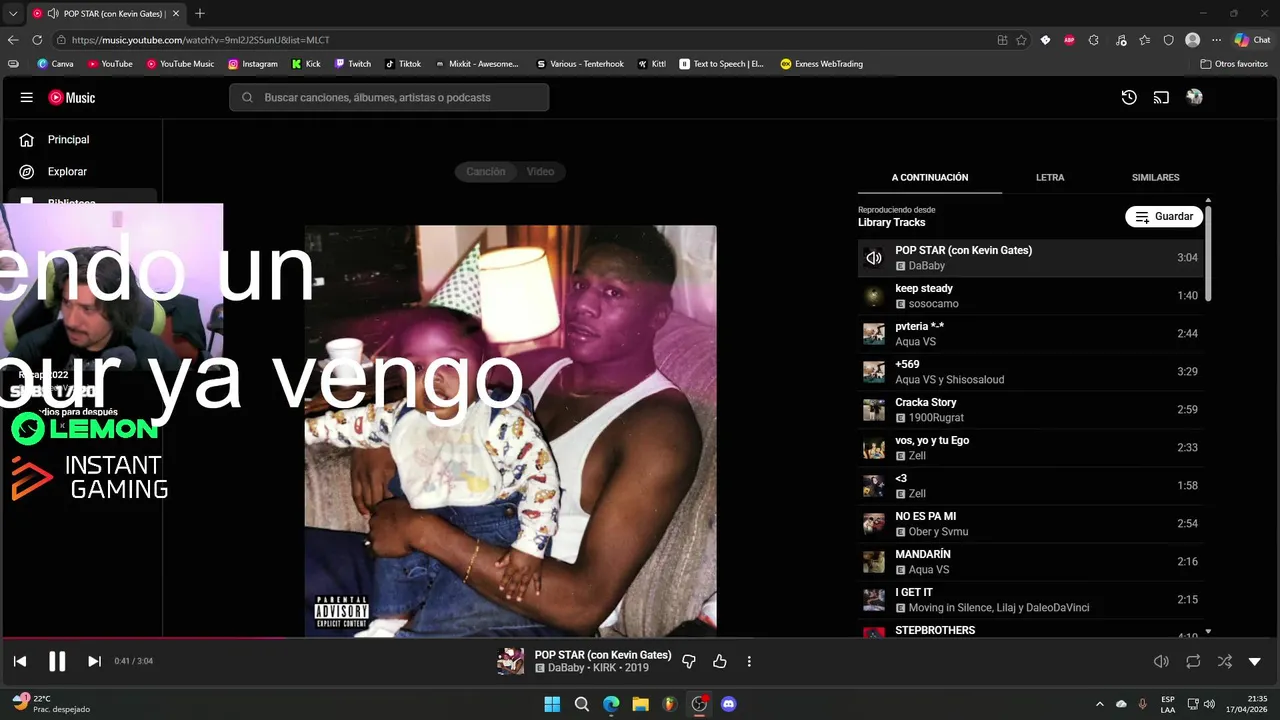Go back in the browser

[x=13, y=40]
